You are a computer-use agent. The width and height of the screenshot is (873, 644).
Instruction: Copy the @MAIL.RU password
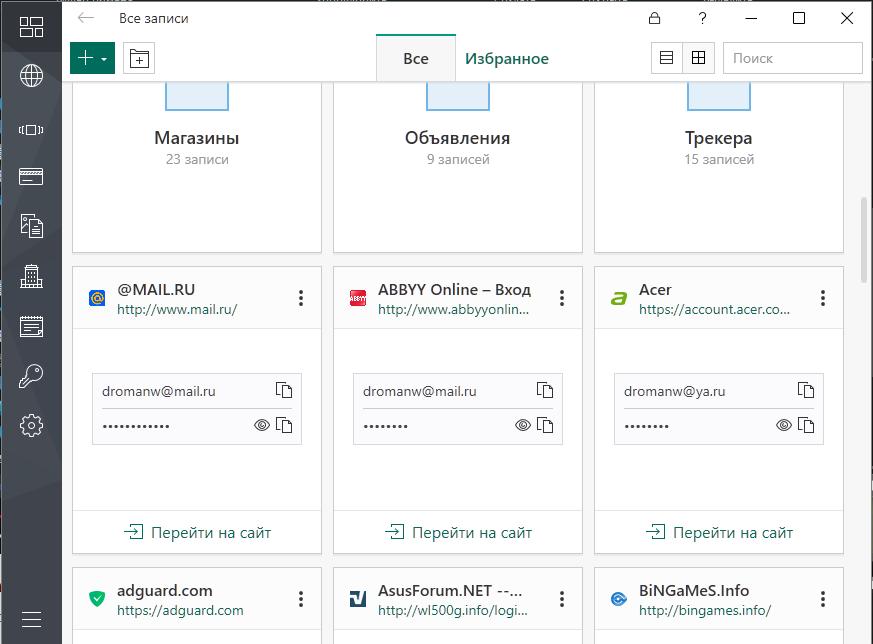(284, 425)
